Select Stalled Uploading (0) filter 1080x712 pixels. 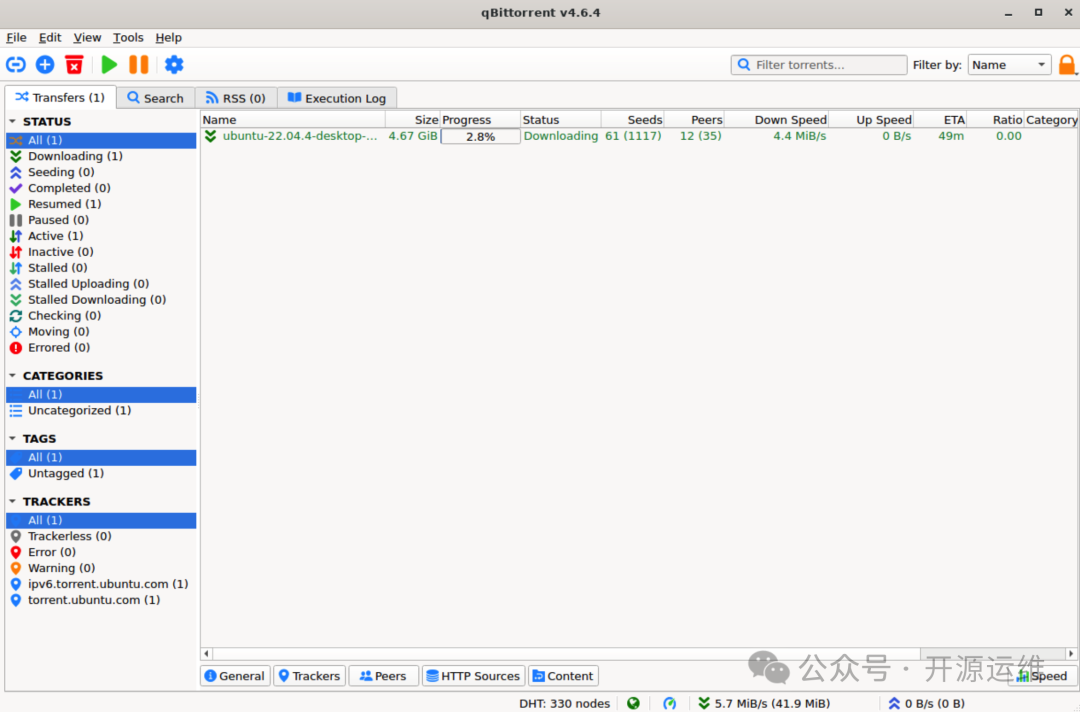pyautogui.click(x=101, y=284)
